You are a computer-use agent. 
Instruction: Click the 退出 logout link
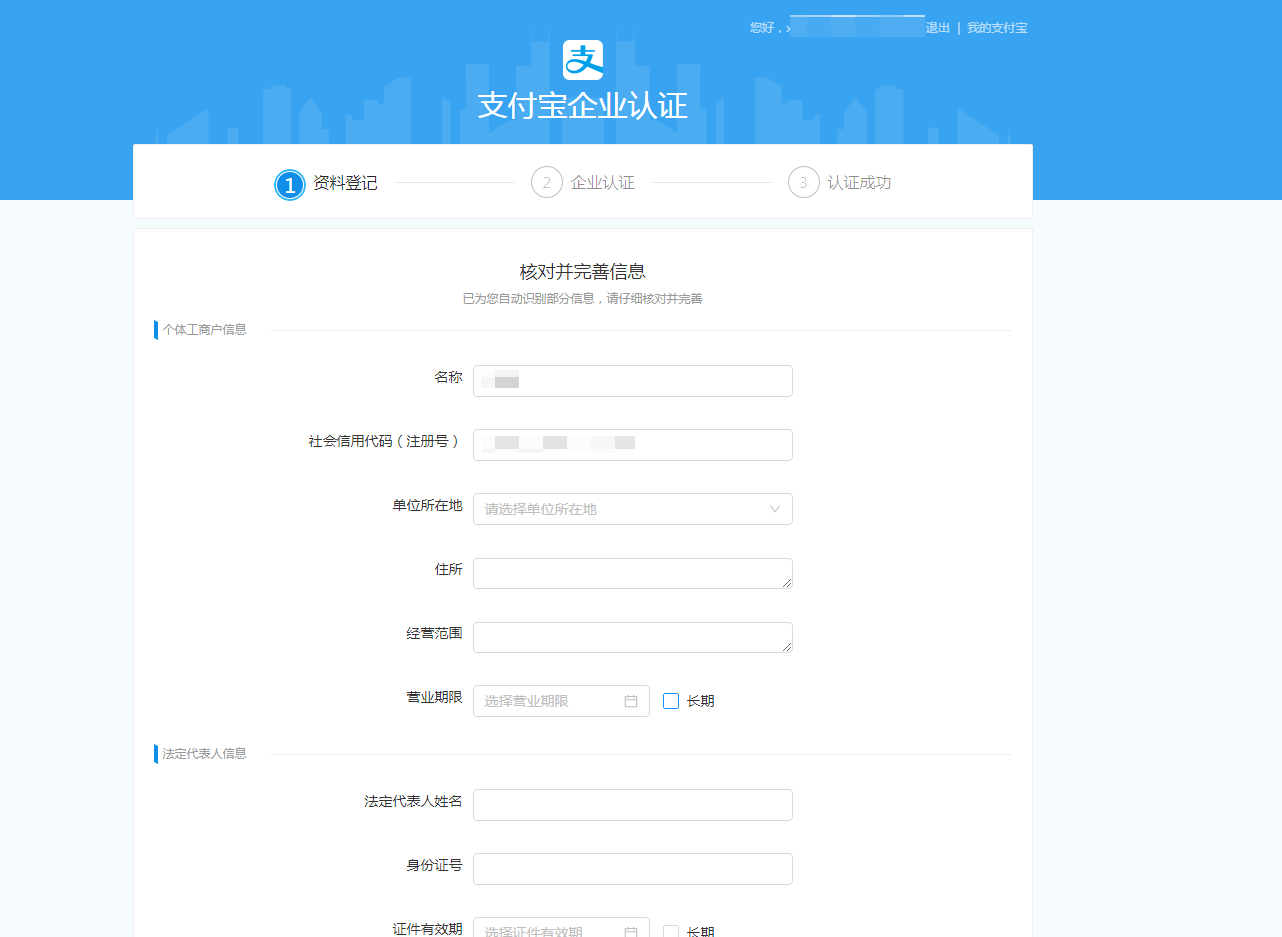938,28
